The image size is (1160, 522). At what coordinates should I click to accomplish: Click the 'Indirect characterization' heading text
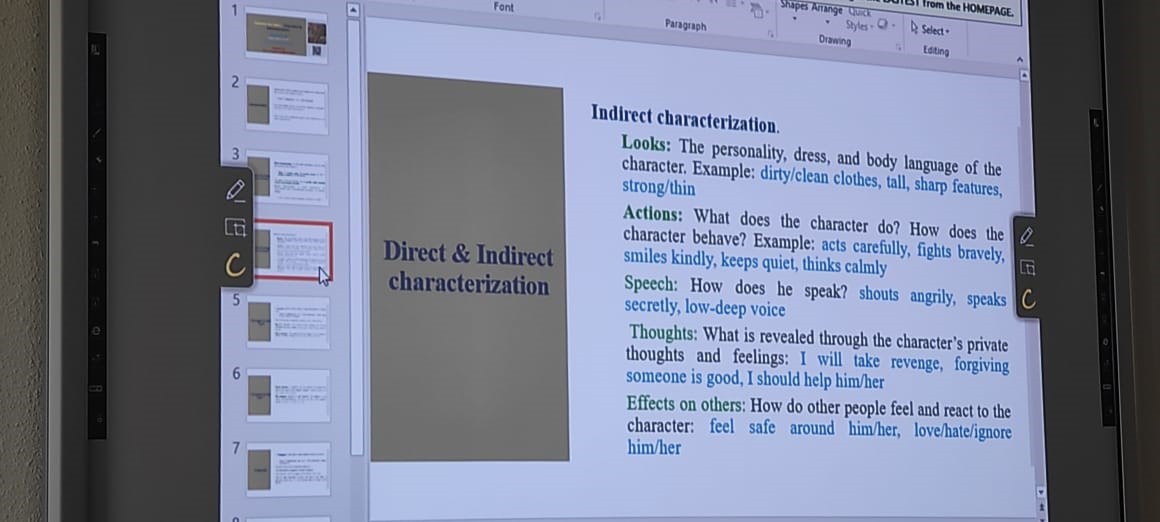pos(684,118)
